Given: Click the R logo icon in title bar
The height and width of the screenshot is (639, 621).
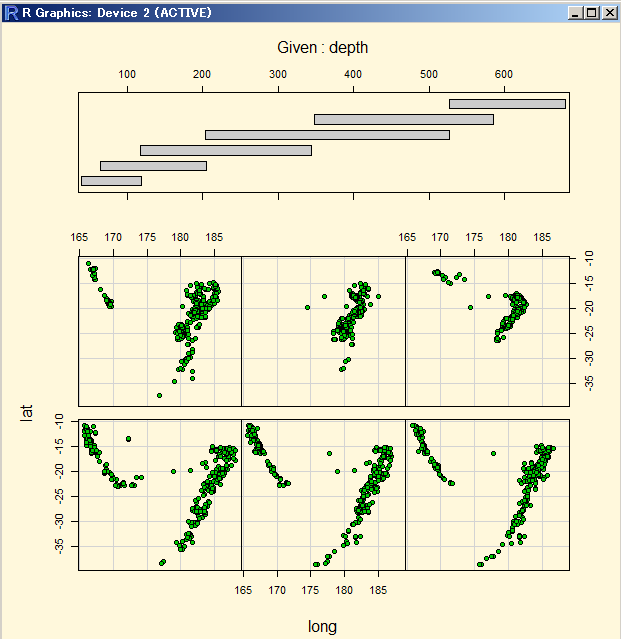Looking at the screenshot, I should pyautogui.click(x=11, y=12).
